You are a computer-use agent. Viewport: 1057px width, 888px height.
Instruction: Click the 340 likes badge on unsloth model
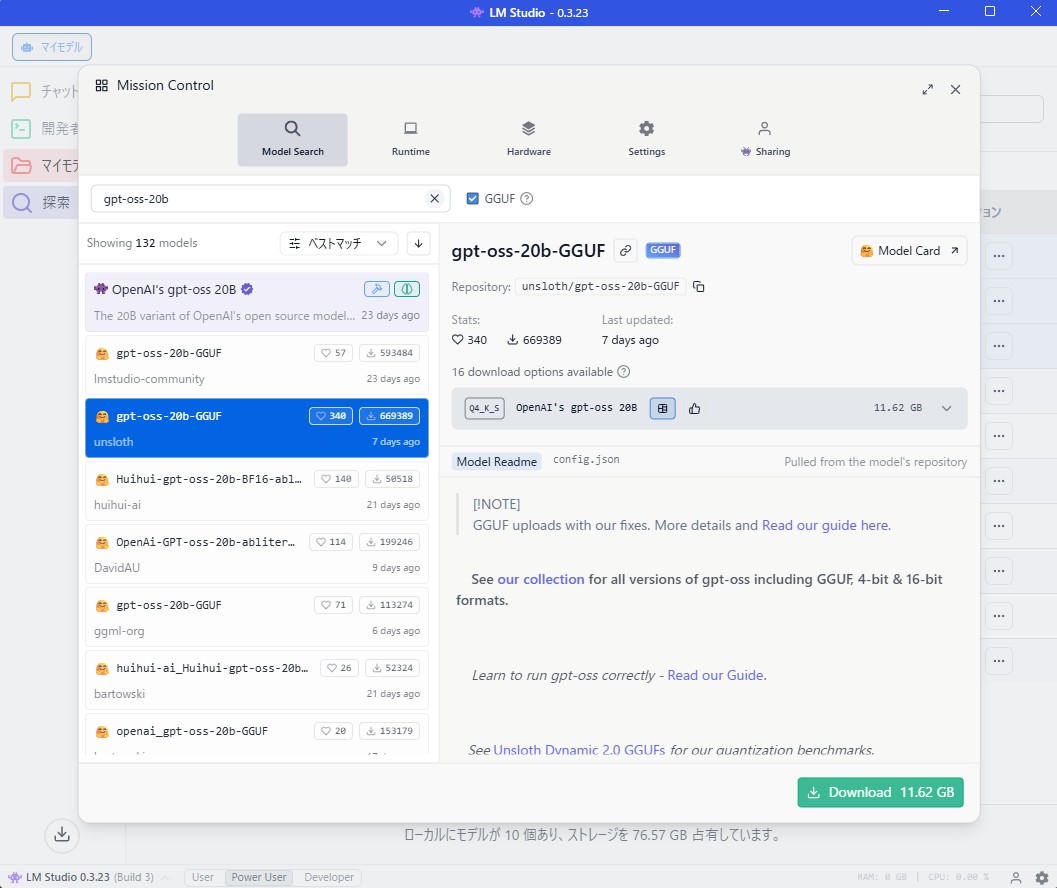[330, 416]
